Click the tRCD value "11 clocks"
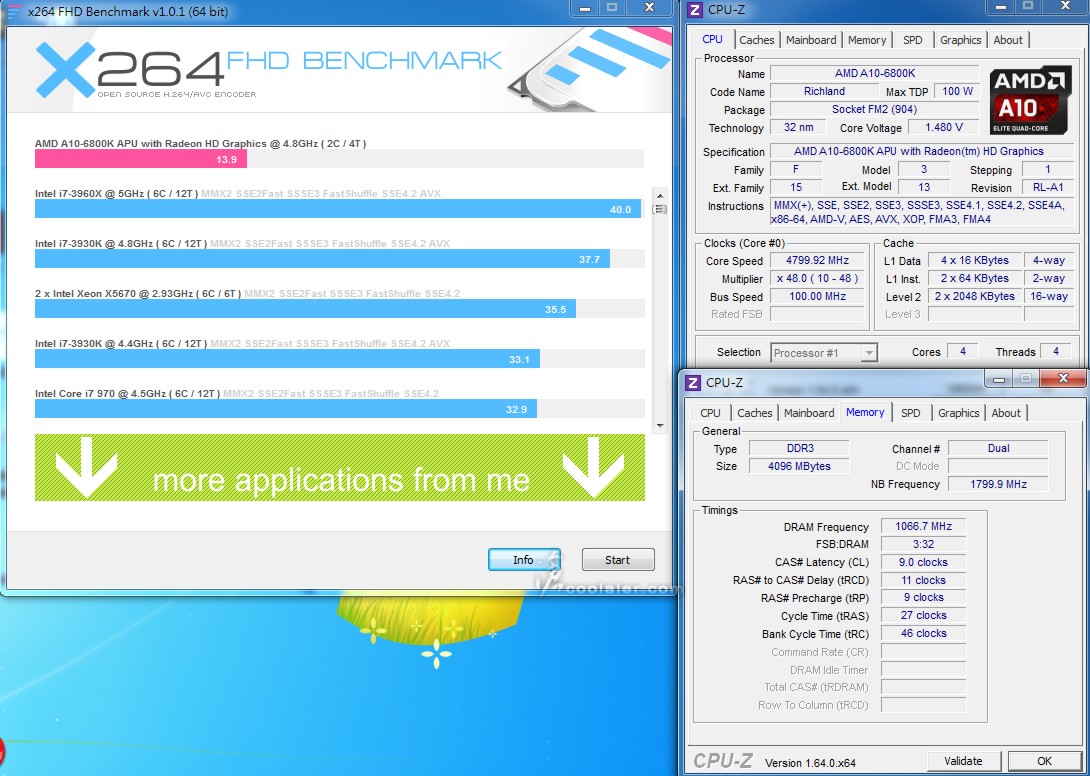 coord(923,581)
